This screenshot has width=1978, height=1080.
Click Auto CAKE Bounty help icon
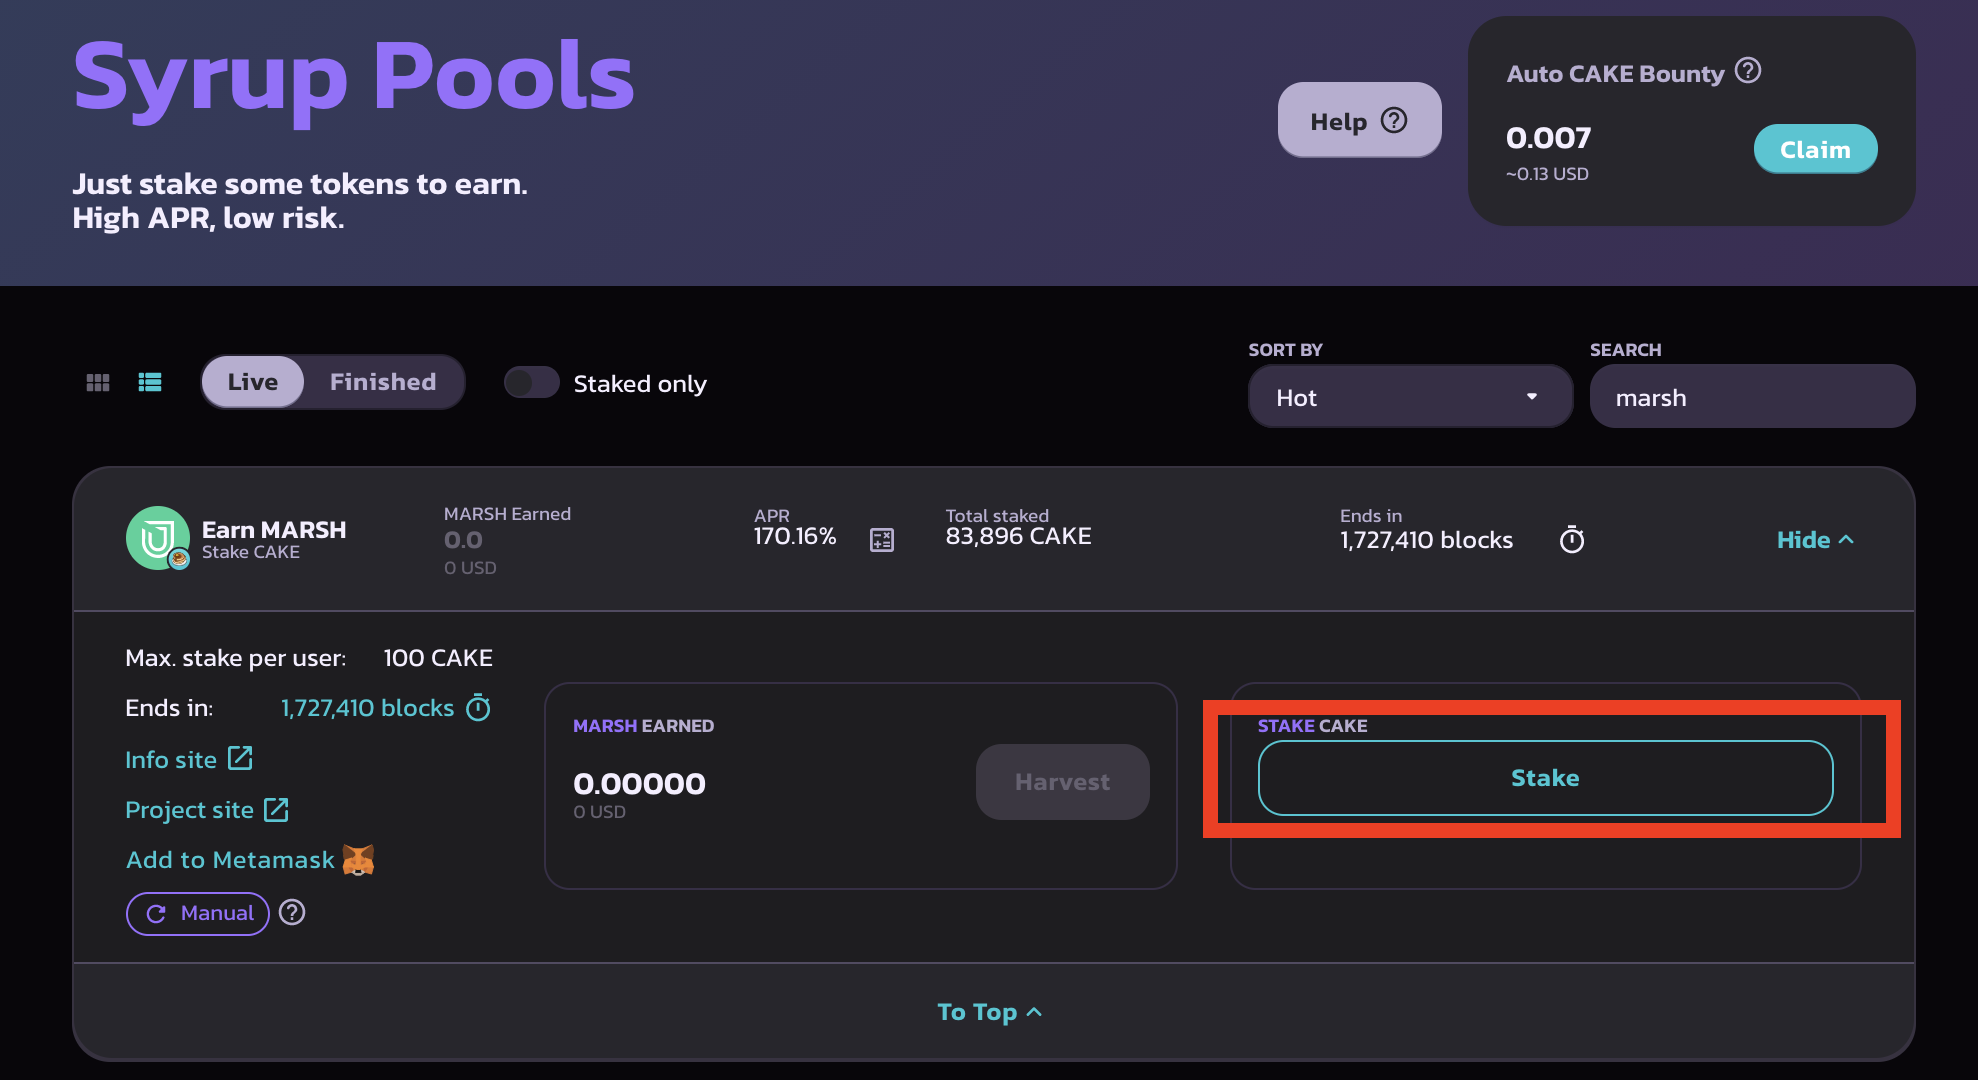[x=1747, y=71]
